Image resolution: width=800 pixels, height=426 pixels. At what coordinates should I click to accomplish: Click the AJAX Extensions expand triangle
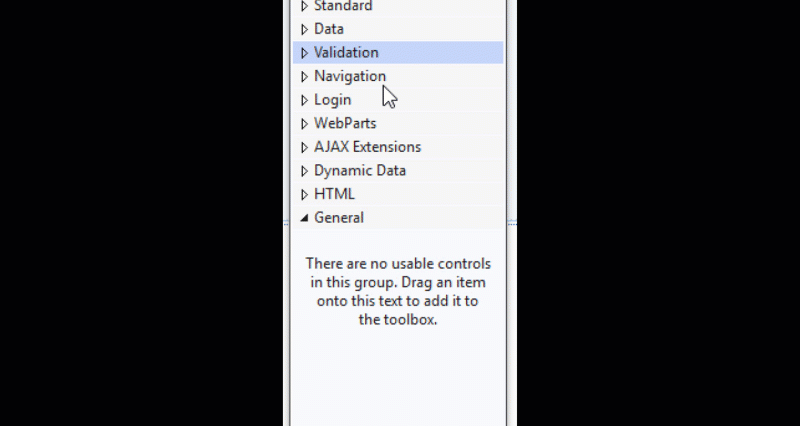[305, 147]
